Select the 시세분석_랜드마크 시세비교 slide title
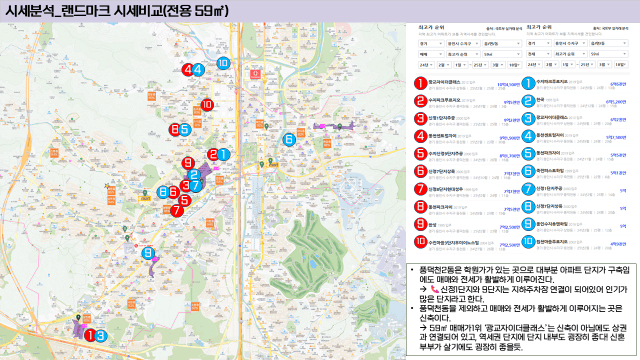 tap(117, 11)
